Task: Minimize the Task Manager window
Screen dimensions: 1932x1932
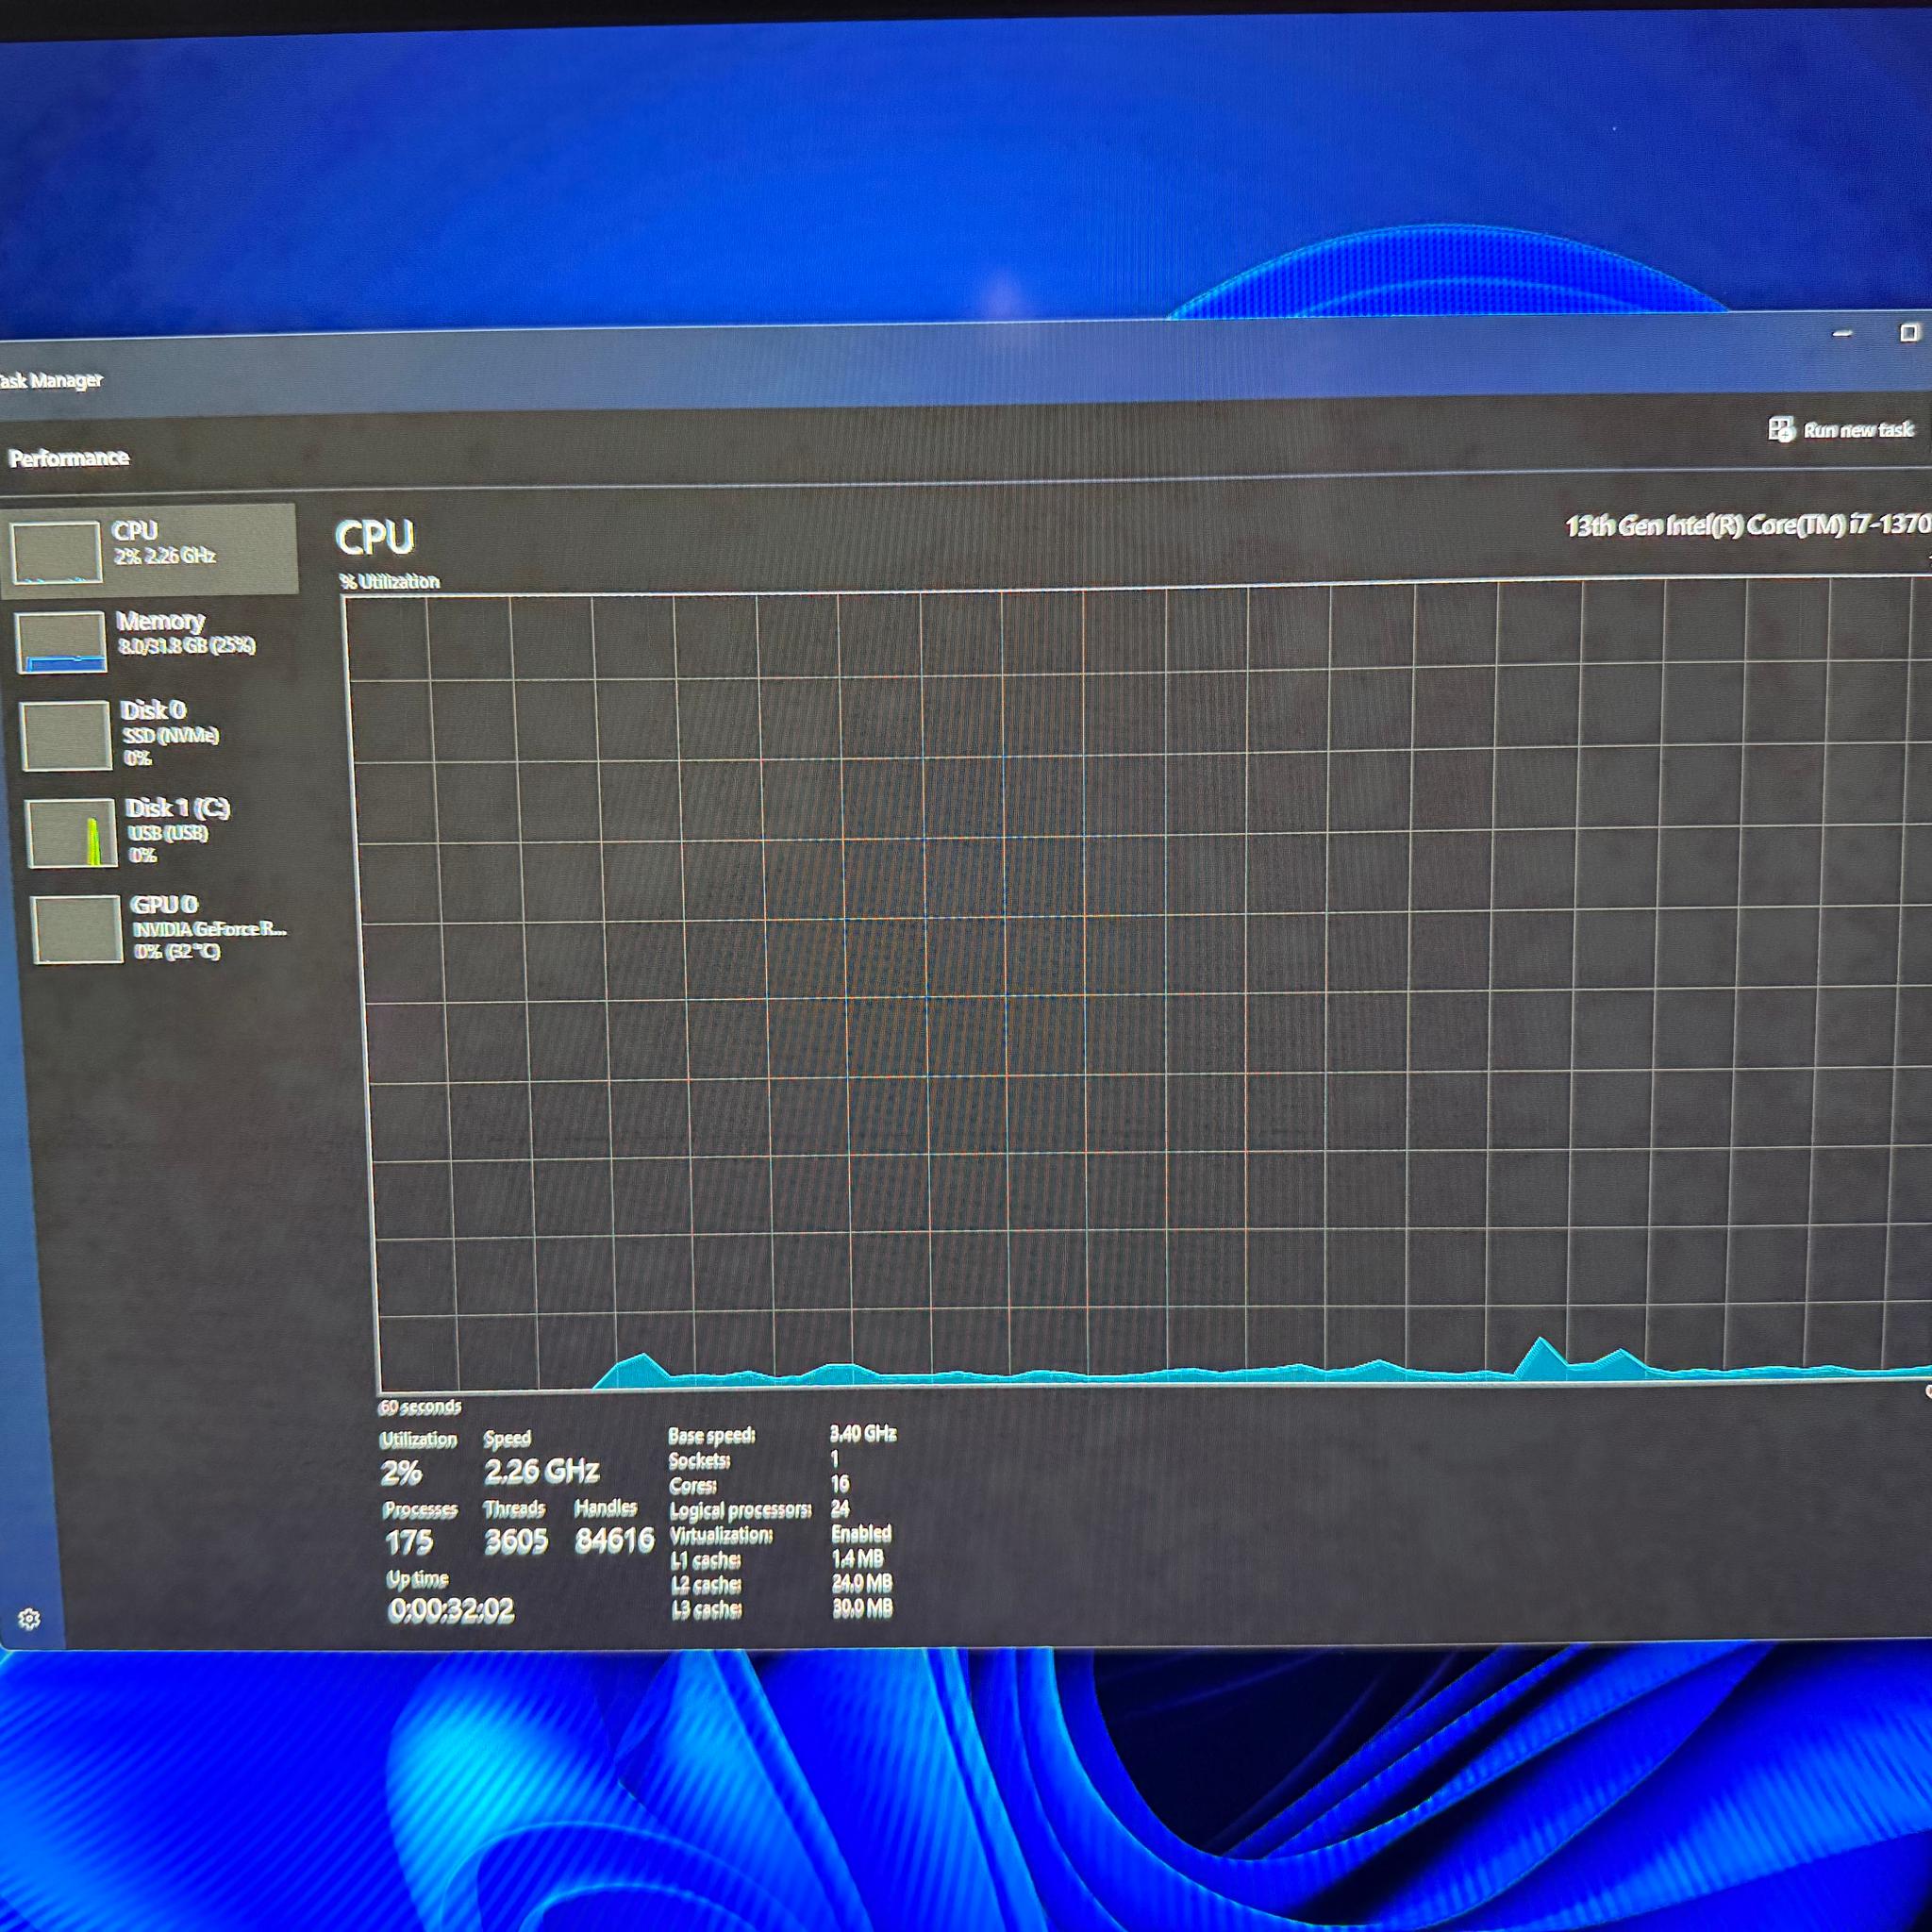Action: [1842, 334]
